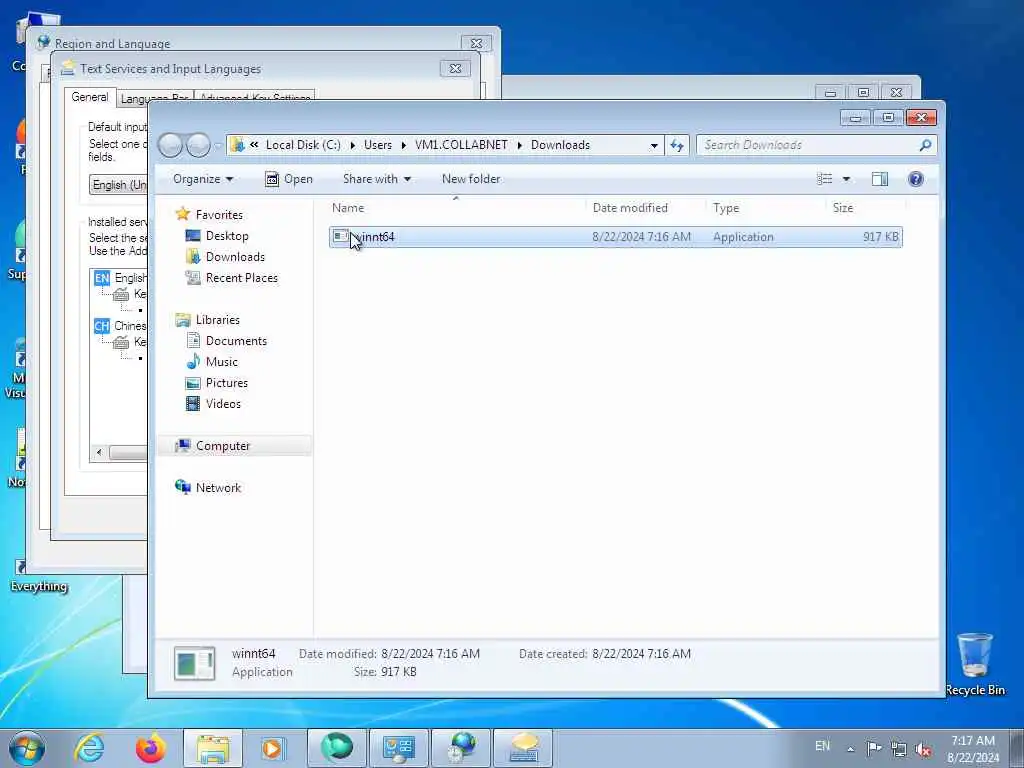Sort by Date modified column header

pyautogui.click(x=646, y=208)
